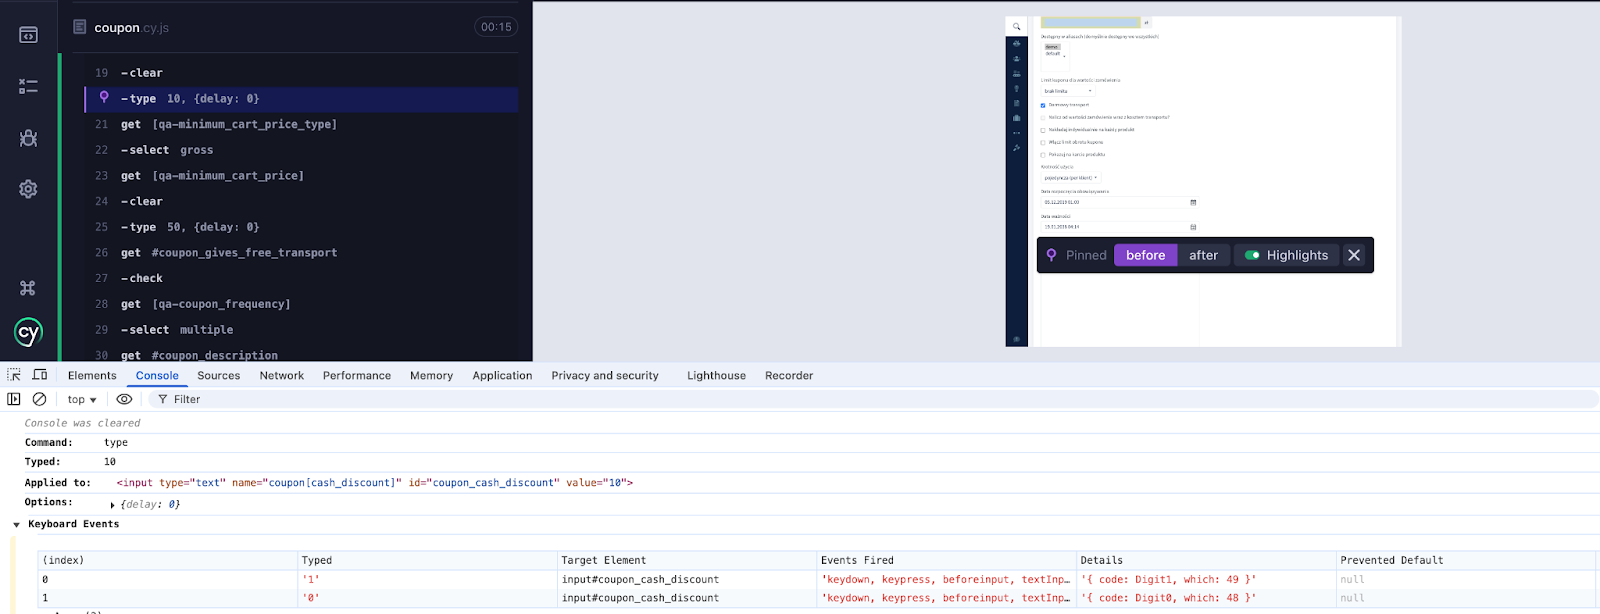Click the console Filter input field
1600x614 pixels.
click(400, 400)
